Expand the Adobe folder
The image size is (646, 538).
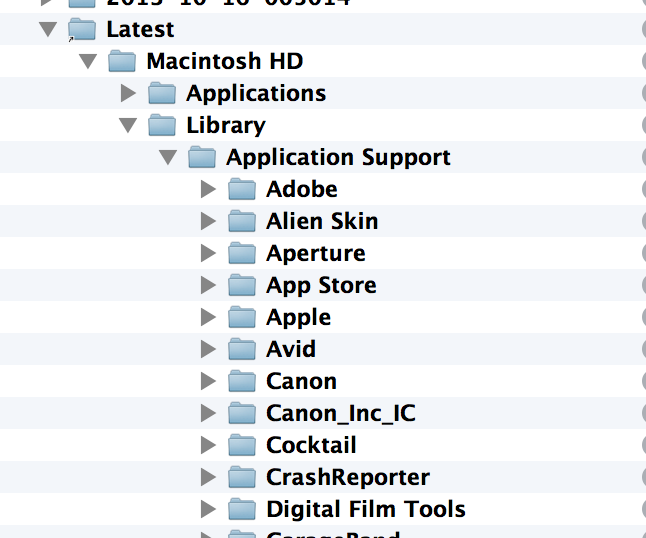tap(208, 189)
